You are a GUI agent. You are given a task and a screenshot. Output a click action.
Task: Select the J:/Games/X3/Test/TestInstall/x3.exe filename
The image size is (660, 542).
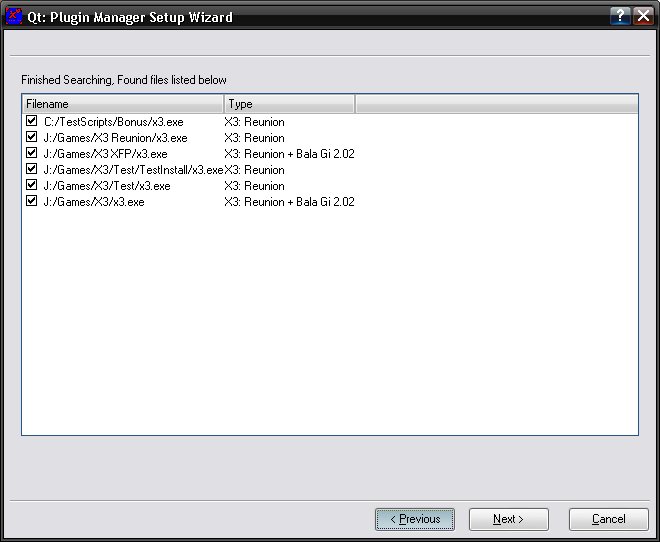pyautogui.click(x=133, y=170)
